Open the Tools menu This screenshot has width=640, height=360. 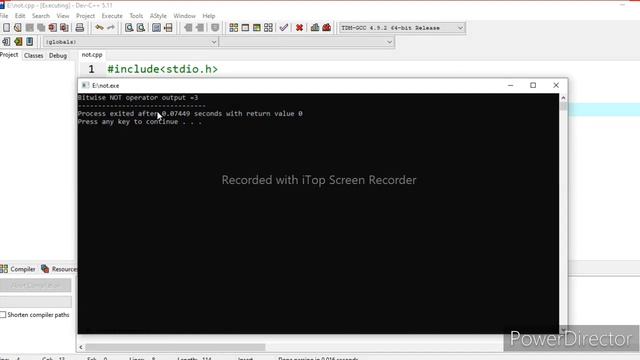point(136,16)
